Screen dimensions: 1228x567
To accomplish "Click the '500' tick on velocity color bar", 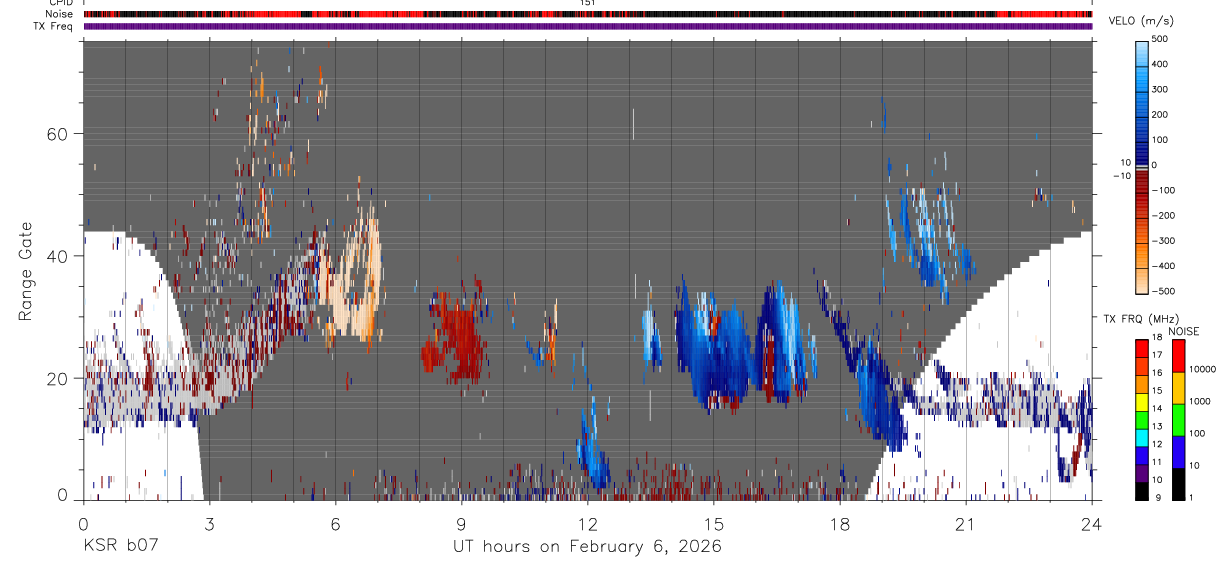I will pyautogui.click(x=1160, y=39).
